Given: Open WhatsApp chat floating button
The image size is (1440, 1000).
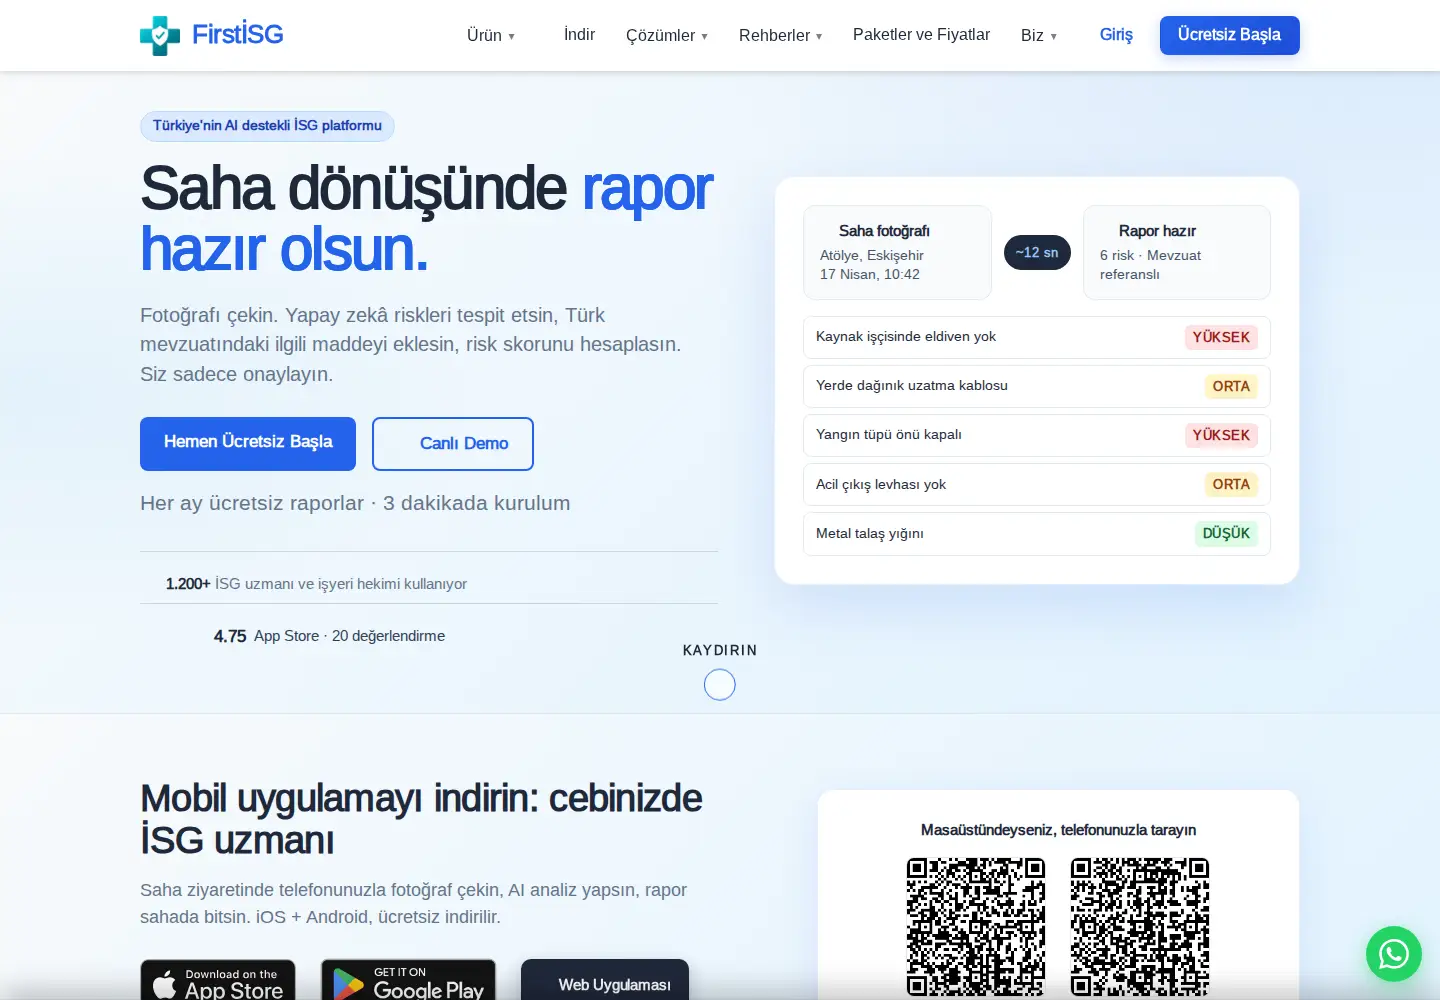Looking at the screenshot, I should click(x=1394, y=954).
